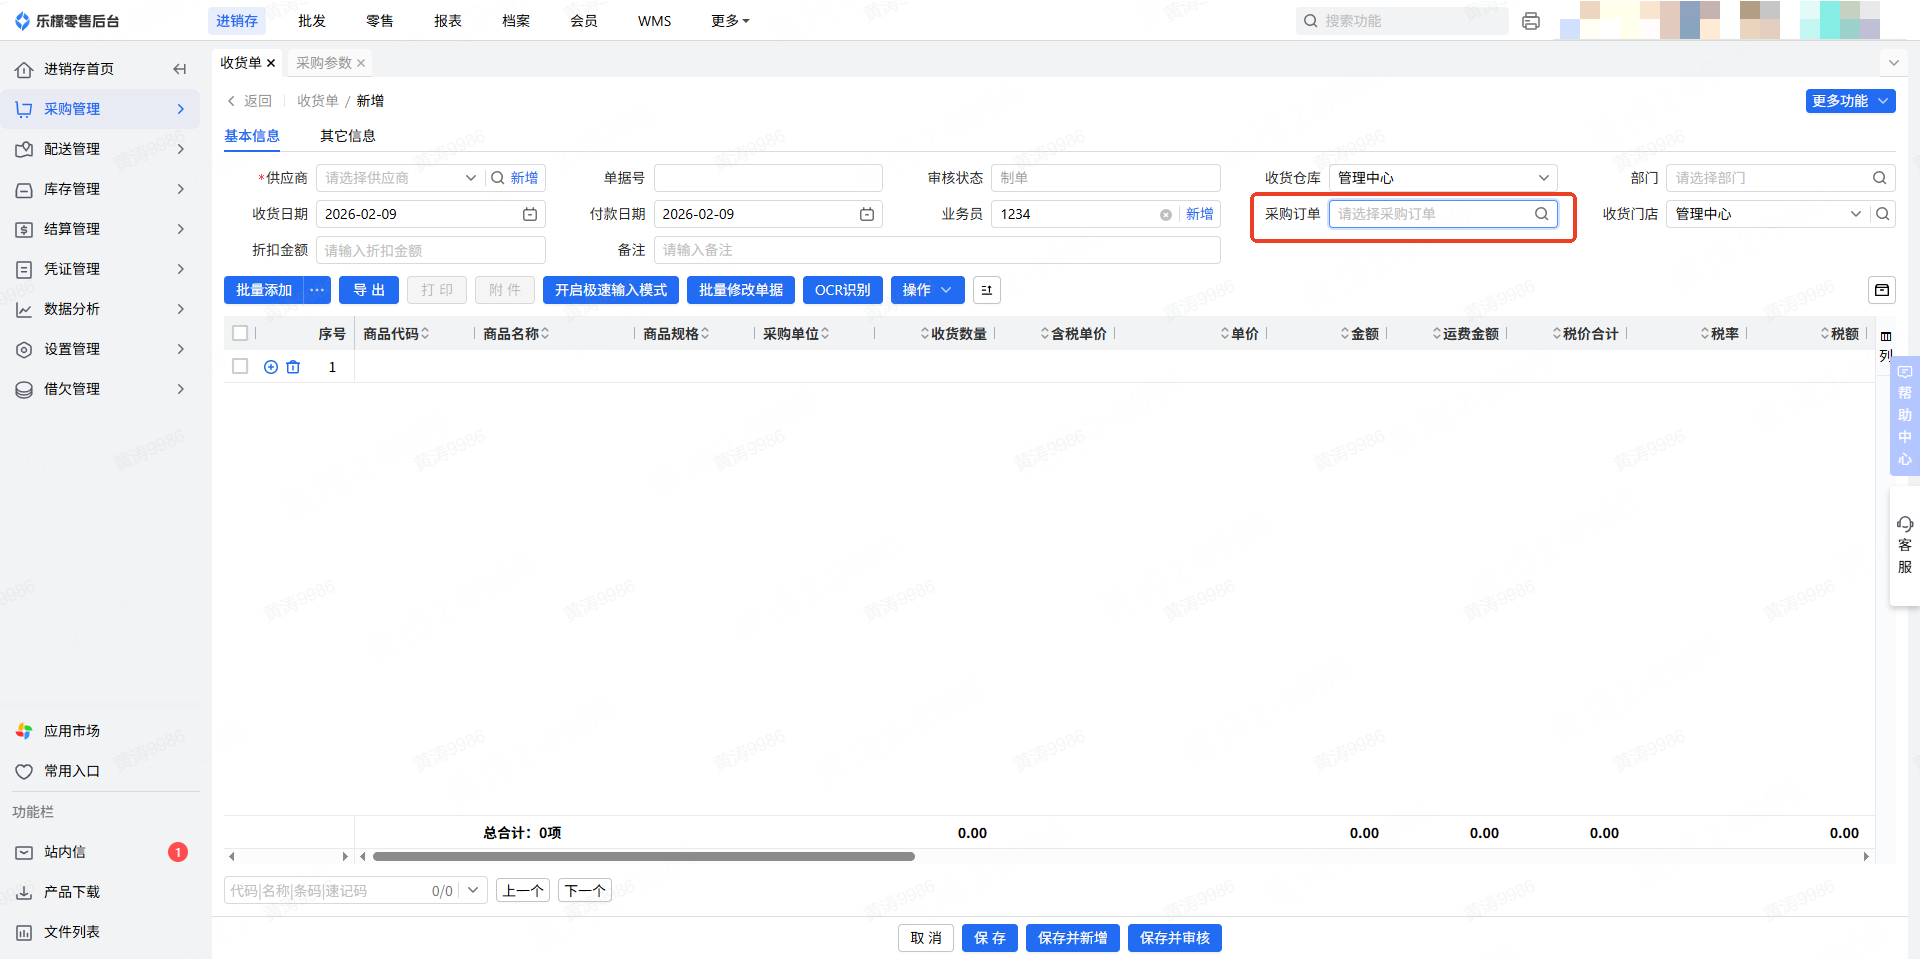The height and width of the screenshot is (959, 1920).
Task: Click 取消 button
Action: coord(926,938)
